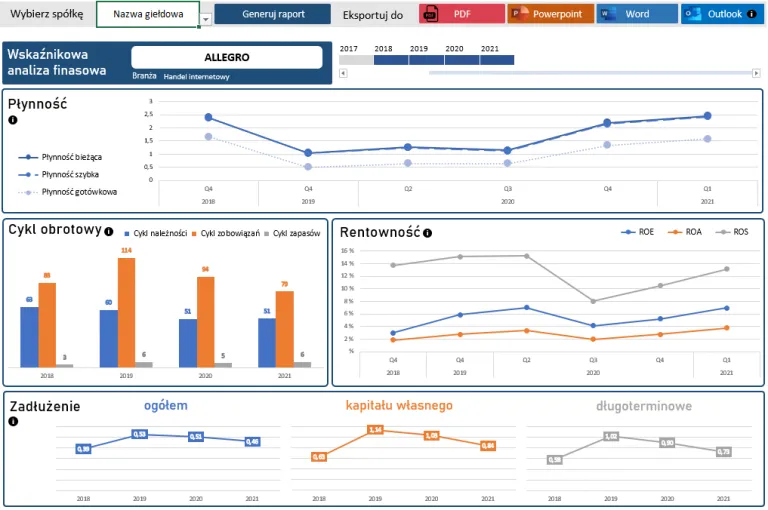This screenshot has height=510, width=768.
Task: Click the Nazwa giełdowa input cell
Action: (x=148, y=14)
